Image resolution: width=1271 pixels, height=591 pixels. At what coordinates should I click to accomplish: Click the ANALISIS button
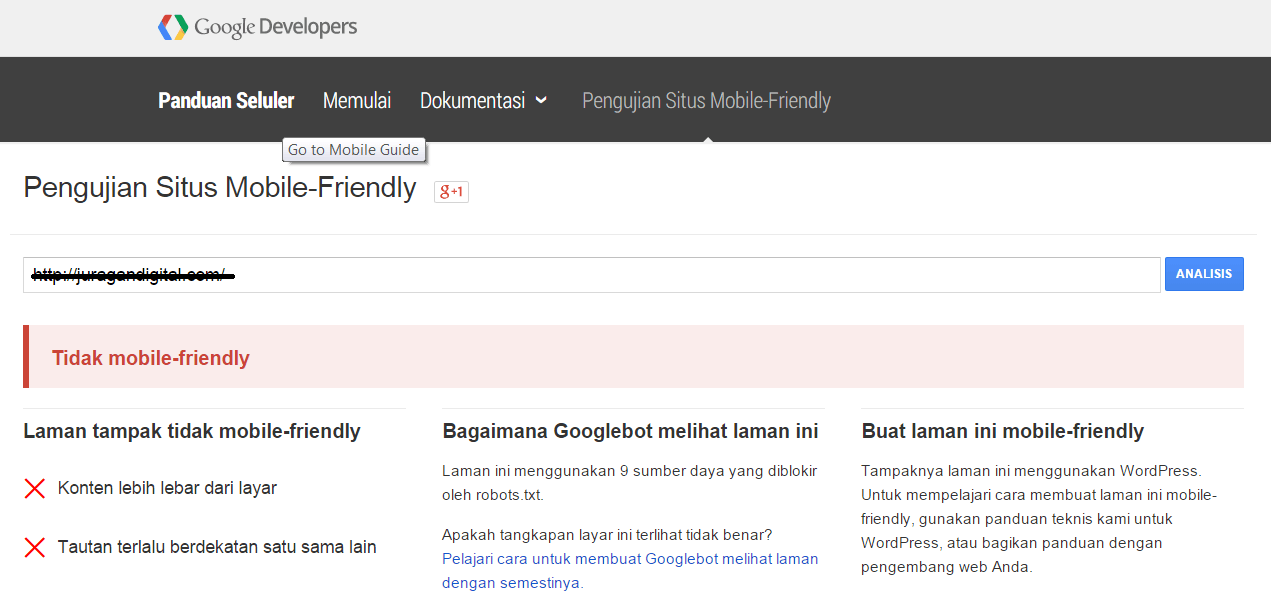pos(1204,274)
